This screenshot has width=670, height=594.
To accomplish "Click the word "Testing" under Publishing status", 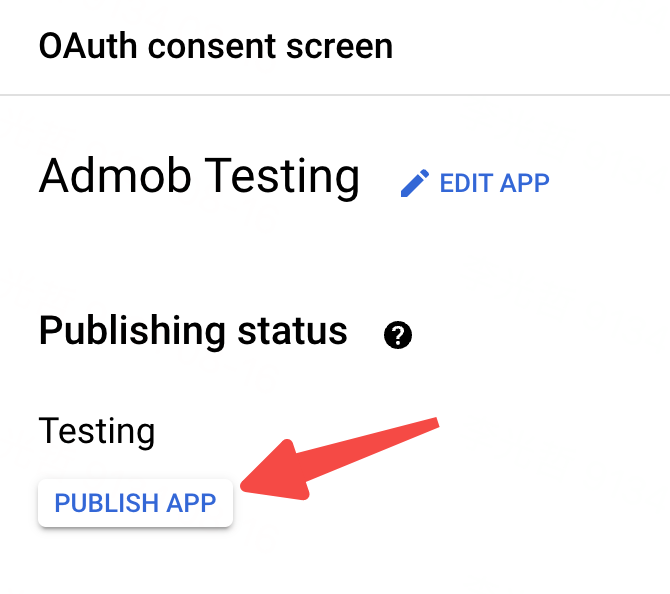I will [x=97, y=431].
